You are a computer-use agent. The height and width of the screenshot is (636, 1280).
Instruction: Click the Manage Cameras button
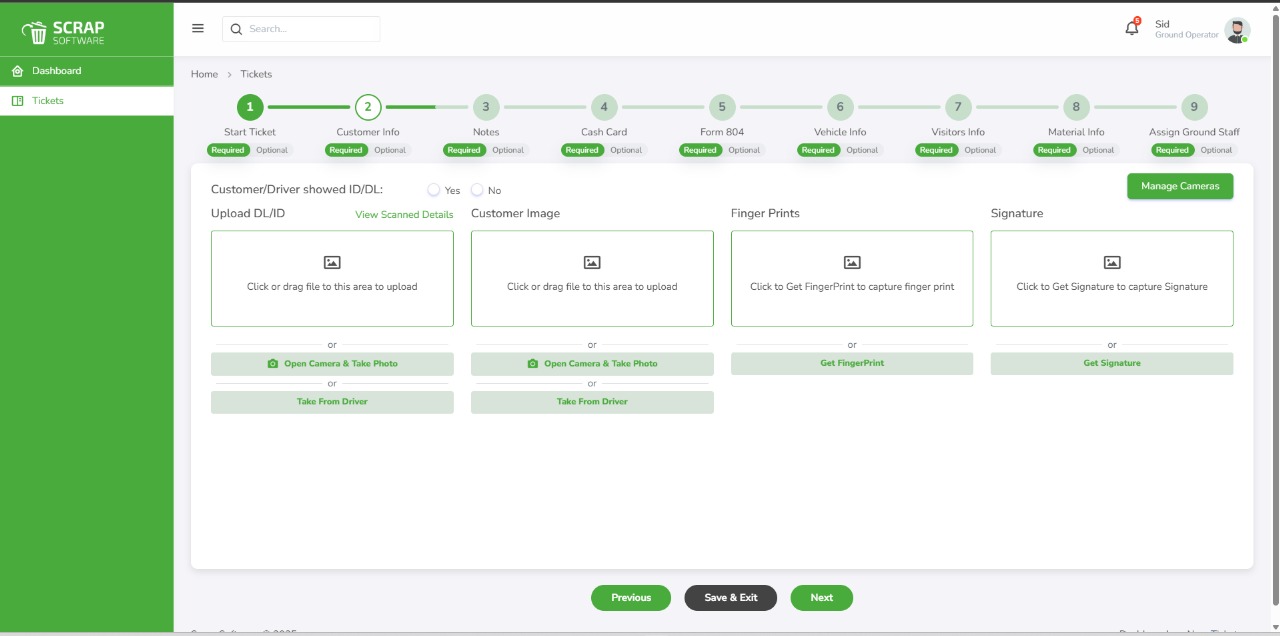point(1180,186)
